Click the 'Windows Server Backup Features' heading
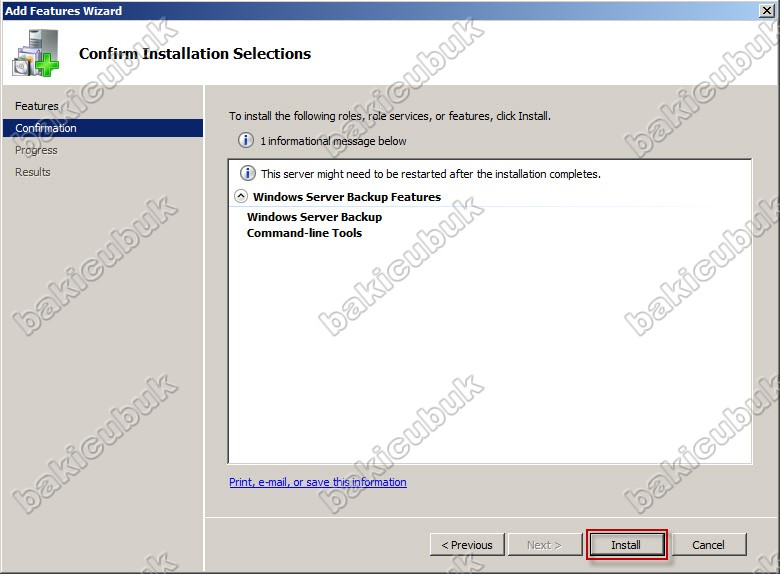This screenshot has height=574, width=780. click(346, 197)
